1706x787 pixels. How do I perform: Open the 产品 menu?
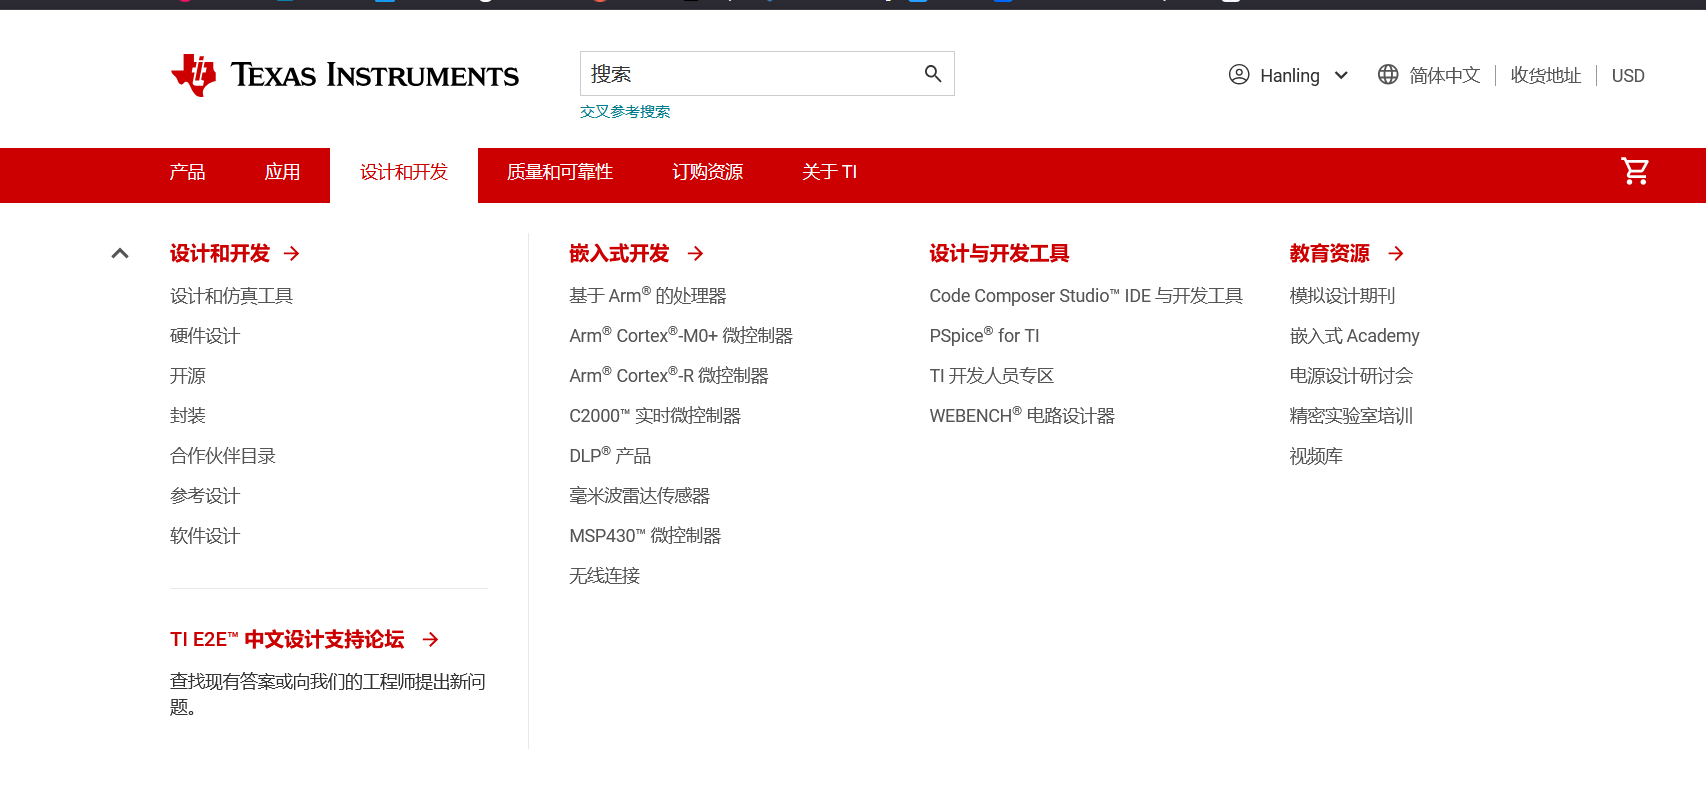pyautogui.click(x=187, y=173)
